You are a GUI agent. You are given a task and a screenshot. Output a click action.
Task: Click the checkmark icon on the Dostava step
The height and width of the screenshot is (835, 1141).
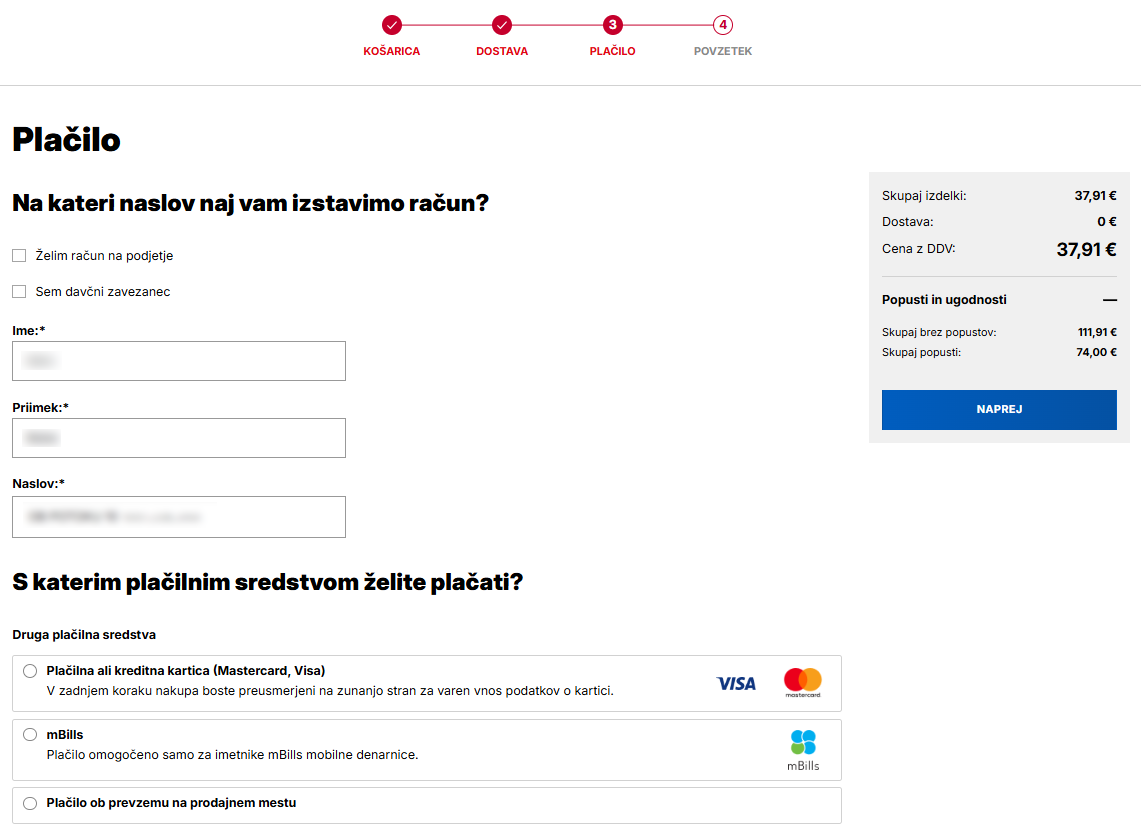coord(501,26)
